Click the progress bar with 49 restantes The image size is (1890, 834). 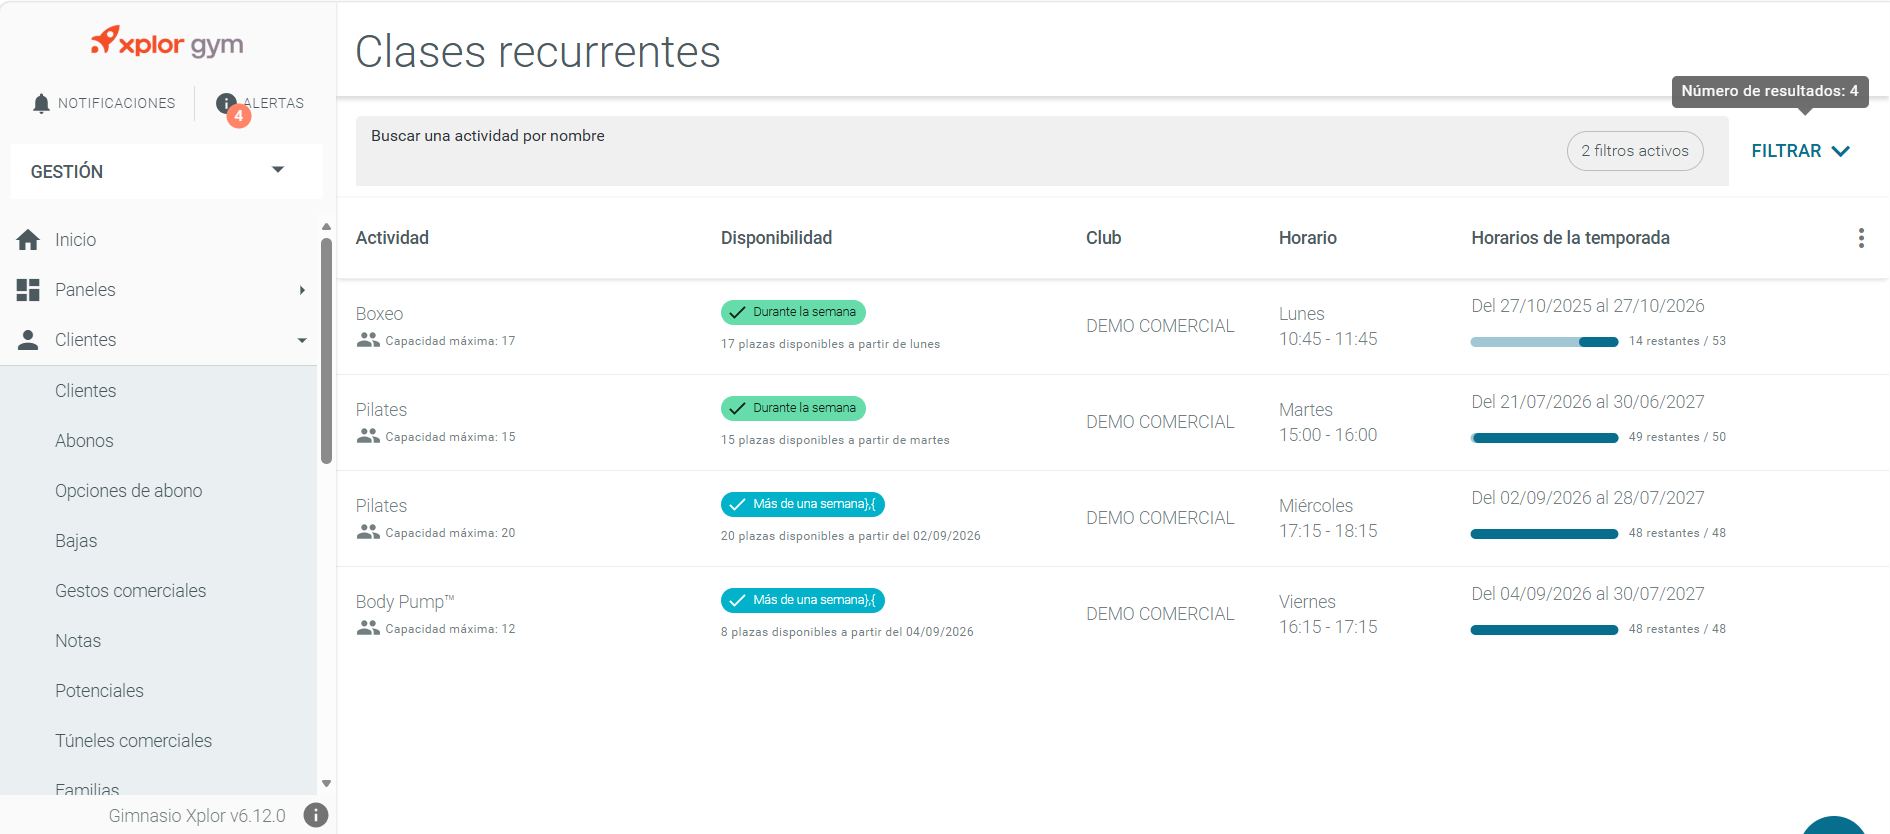click(1544, 438)
